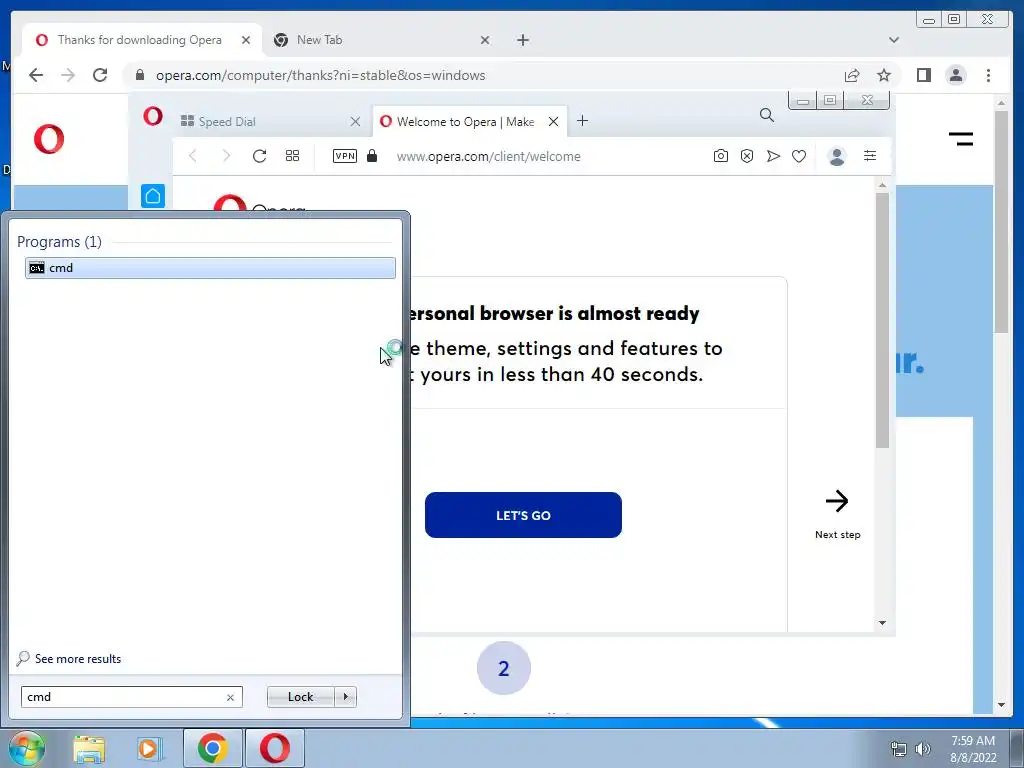This screenshot has height=768, width=1024.
Task: Open Opera's Easy Setup sliders icon
Action: click(x=870, y=155)
